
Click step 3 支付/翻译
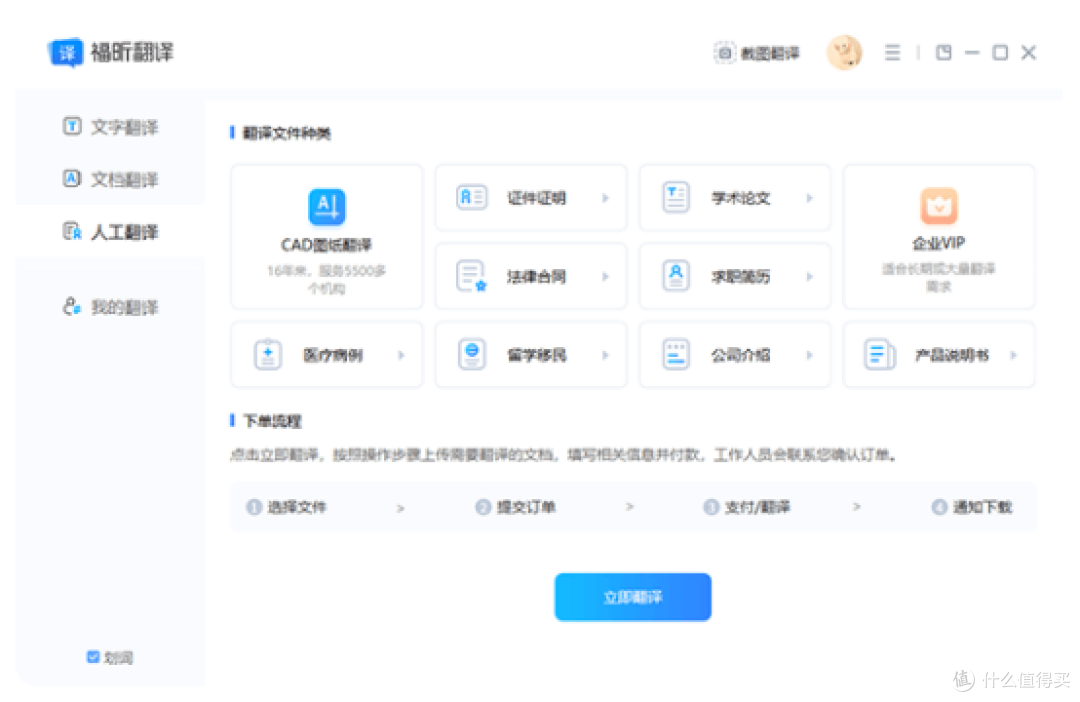point(747,507)
